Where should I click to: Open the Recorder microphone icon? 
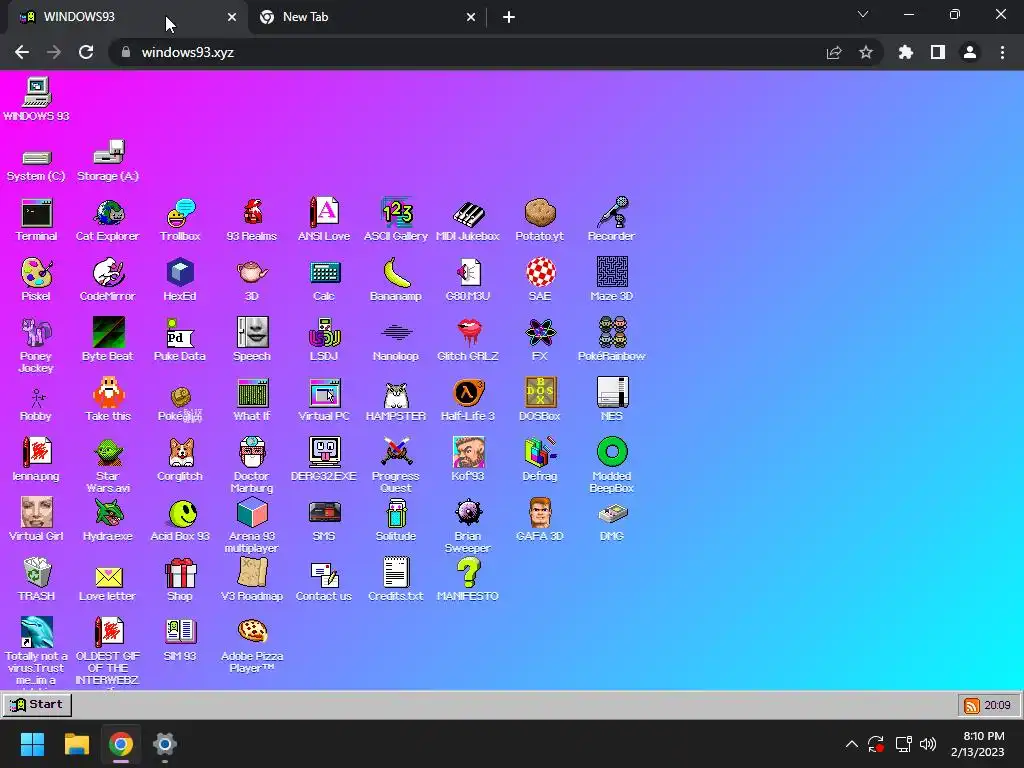tap(611, 220)
